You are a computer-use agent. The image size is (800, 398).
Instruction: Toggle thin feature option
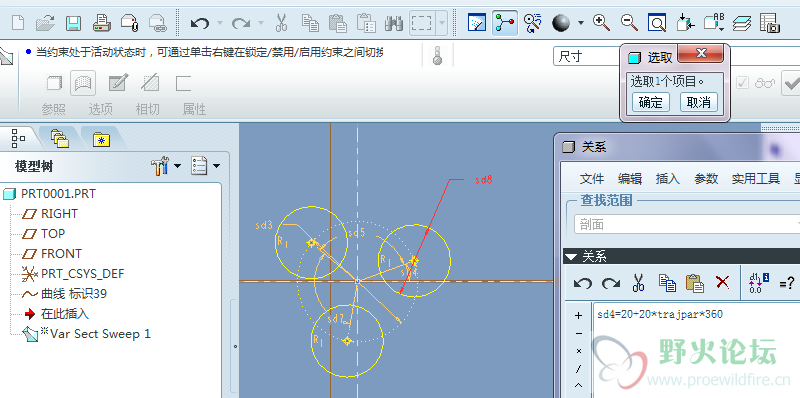(x=183, y=83)
